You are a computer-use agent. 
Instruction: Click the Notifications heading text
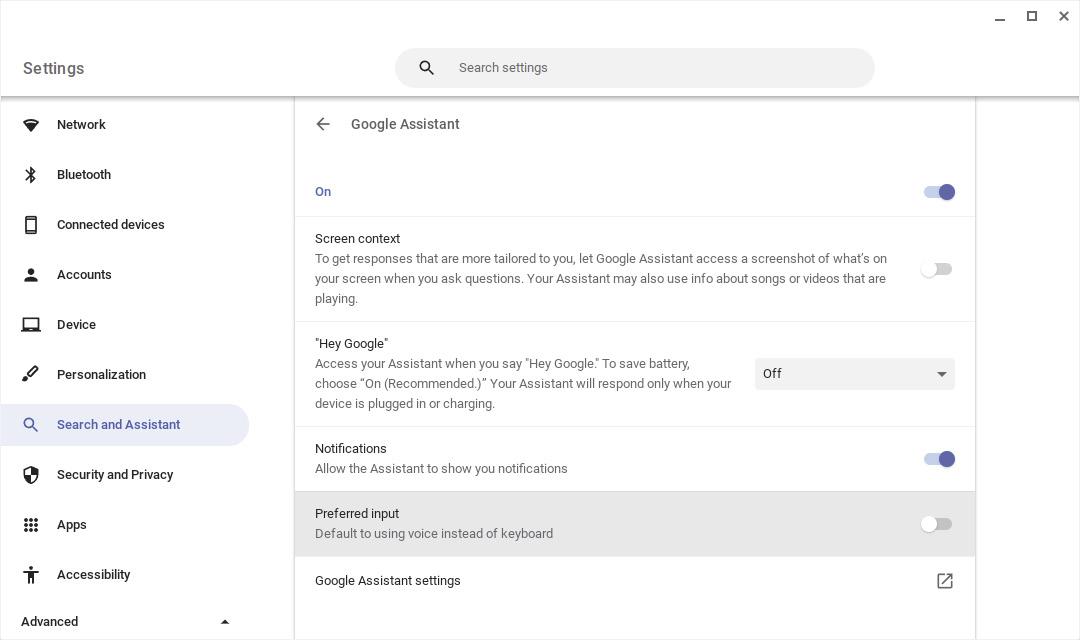pyautogui.click(x=351, y=448)
